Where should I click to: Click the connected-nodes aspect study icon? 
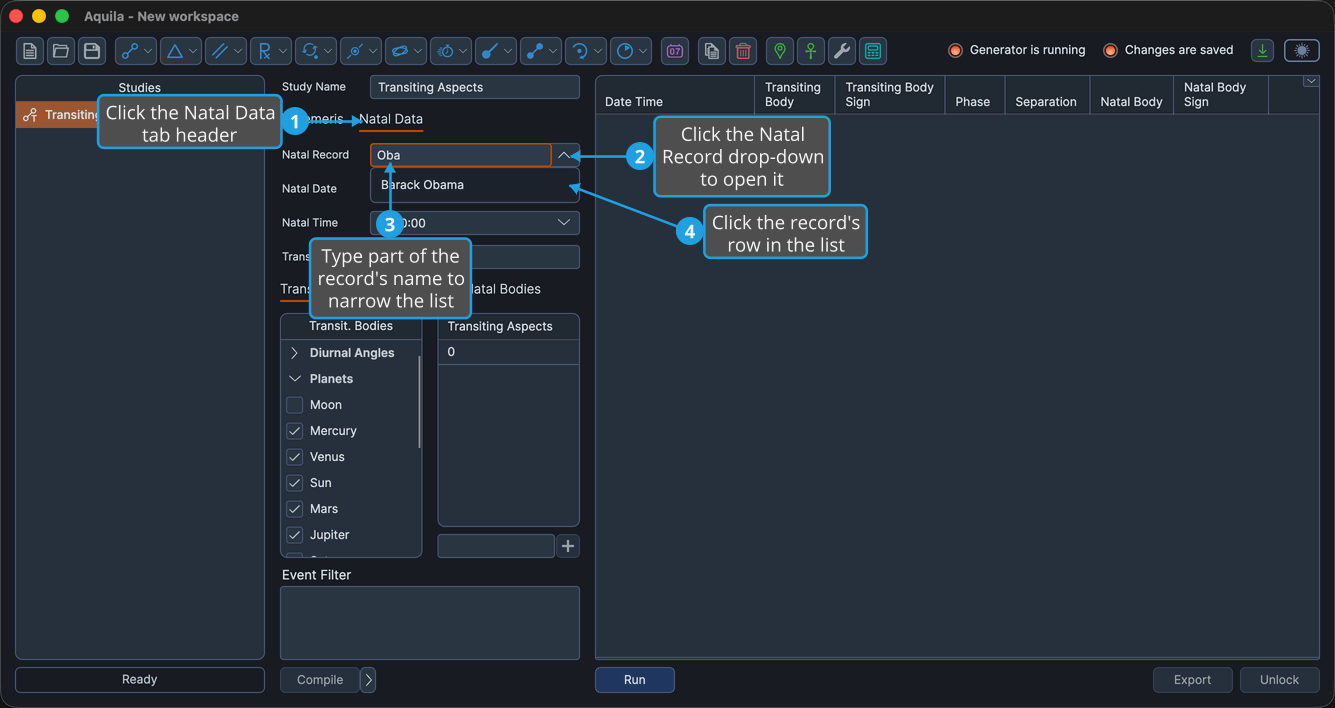click(136, 51)
